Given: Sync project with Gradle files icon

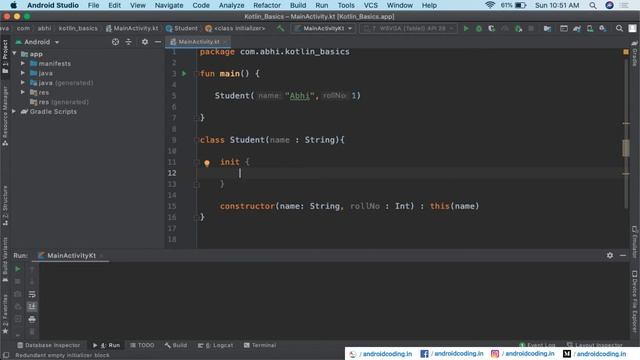Looking at the screenshot, I should [577, 28].
